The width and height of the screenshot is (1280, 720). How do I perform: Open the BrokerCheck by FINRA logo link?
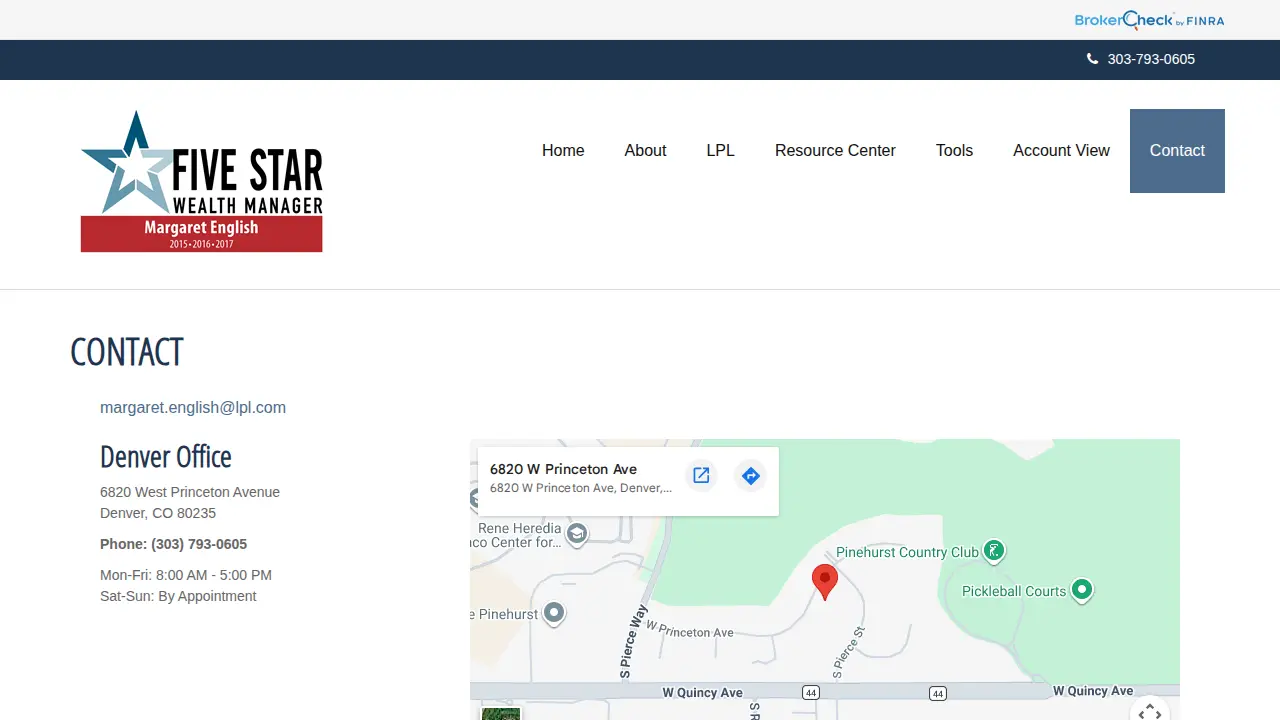[x=1149, y=20]
